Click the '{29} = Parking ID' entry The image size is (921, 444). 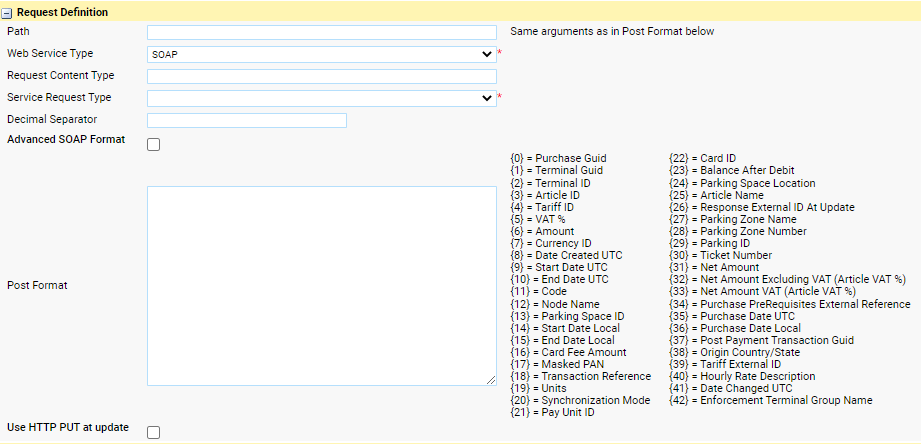point(710,243)
